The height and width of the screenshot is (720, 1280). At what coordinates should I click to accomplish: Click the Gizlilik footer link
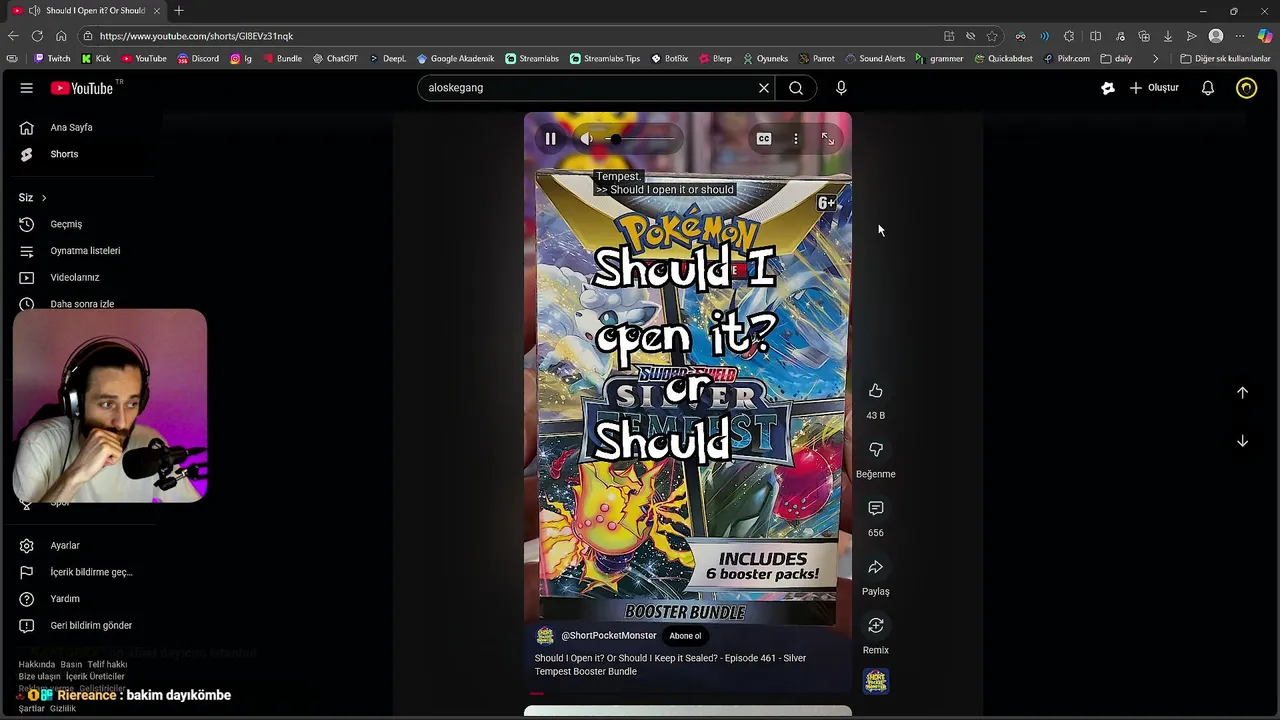click(x=63, y=708)
